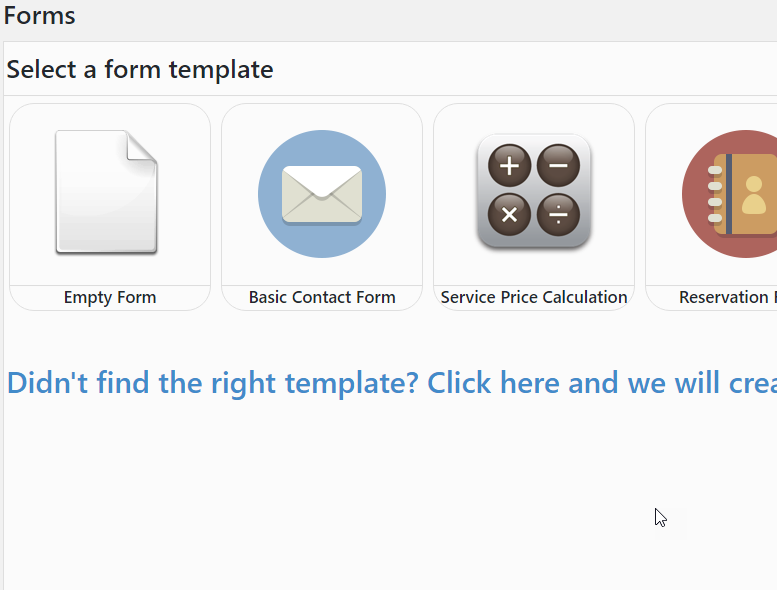
Task: Open the "Didn't find the right template?" link
Action: point(392,383)
